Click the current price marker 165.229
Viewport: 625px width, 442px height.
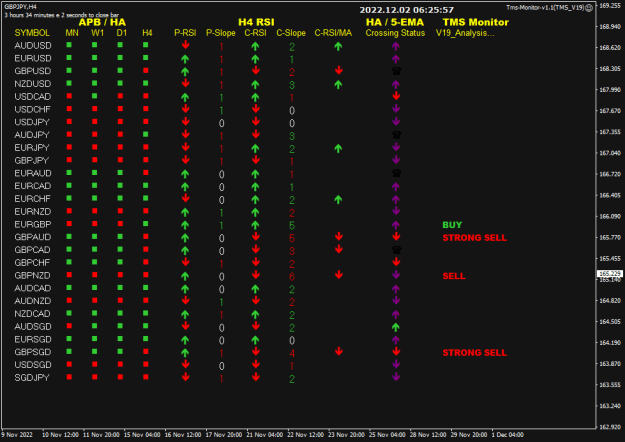pyautogui.click(x=610, y=273)
